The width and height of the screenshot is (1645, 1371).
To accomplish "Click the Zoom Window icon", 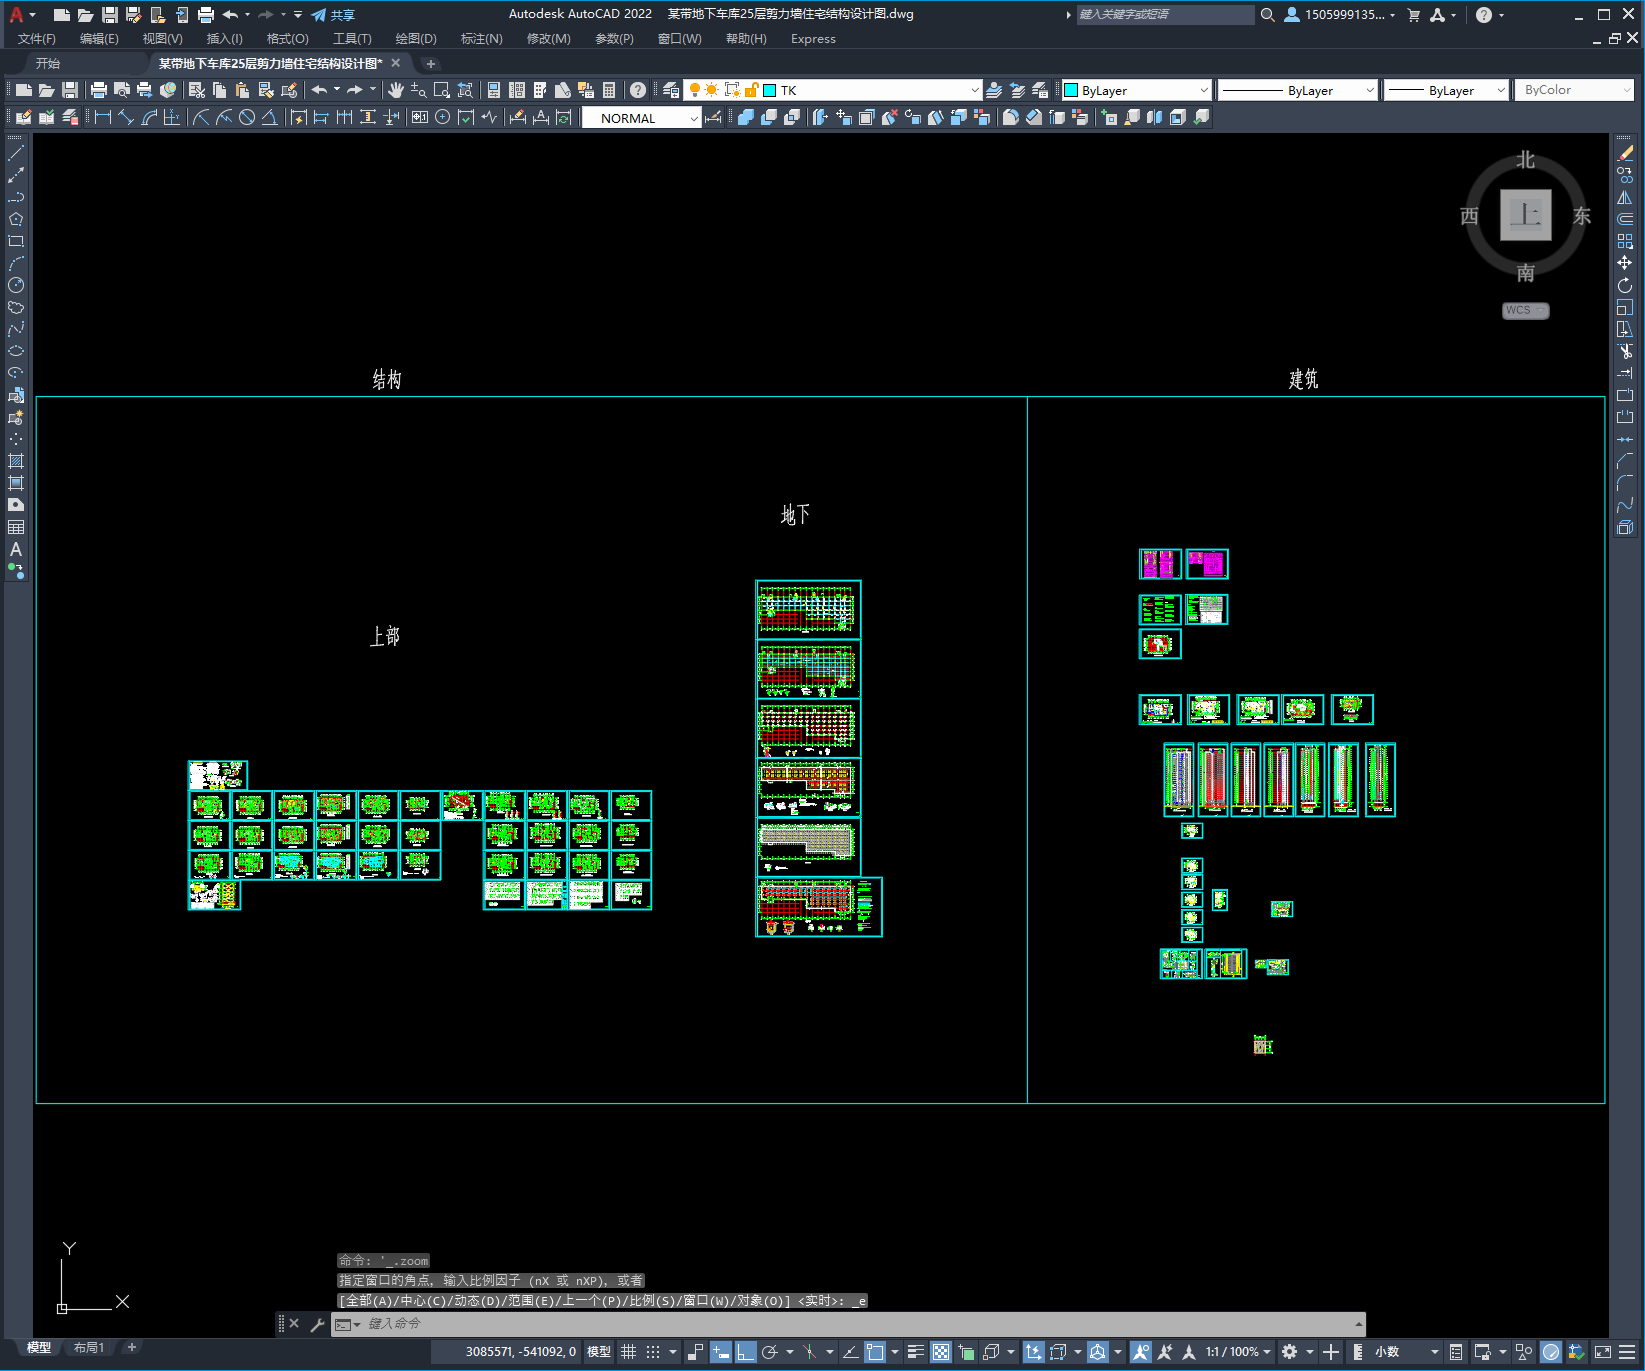I will click(441, 90).
